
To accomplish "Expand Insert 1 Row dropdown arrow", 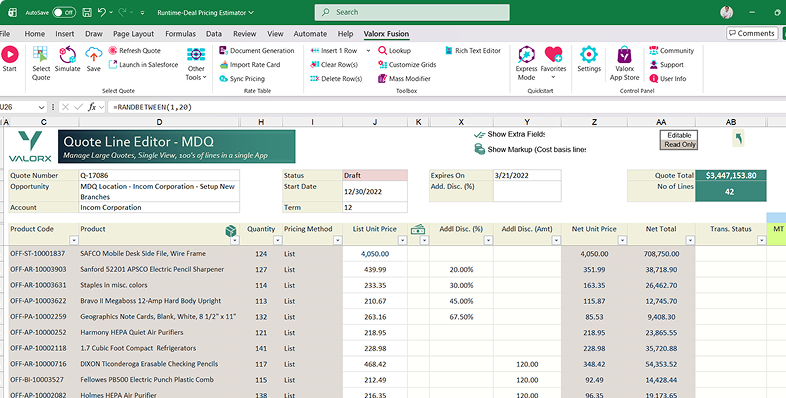I will (368, 51).
